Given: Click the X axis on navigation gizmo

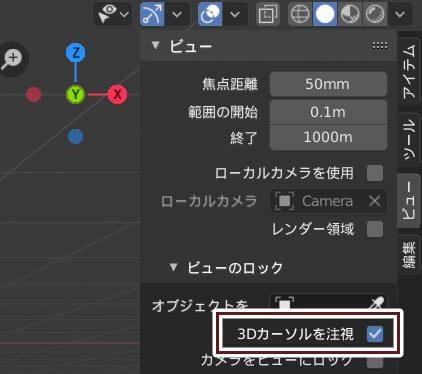Looking at the screenshot, I should click(117, 94).
